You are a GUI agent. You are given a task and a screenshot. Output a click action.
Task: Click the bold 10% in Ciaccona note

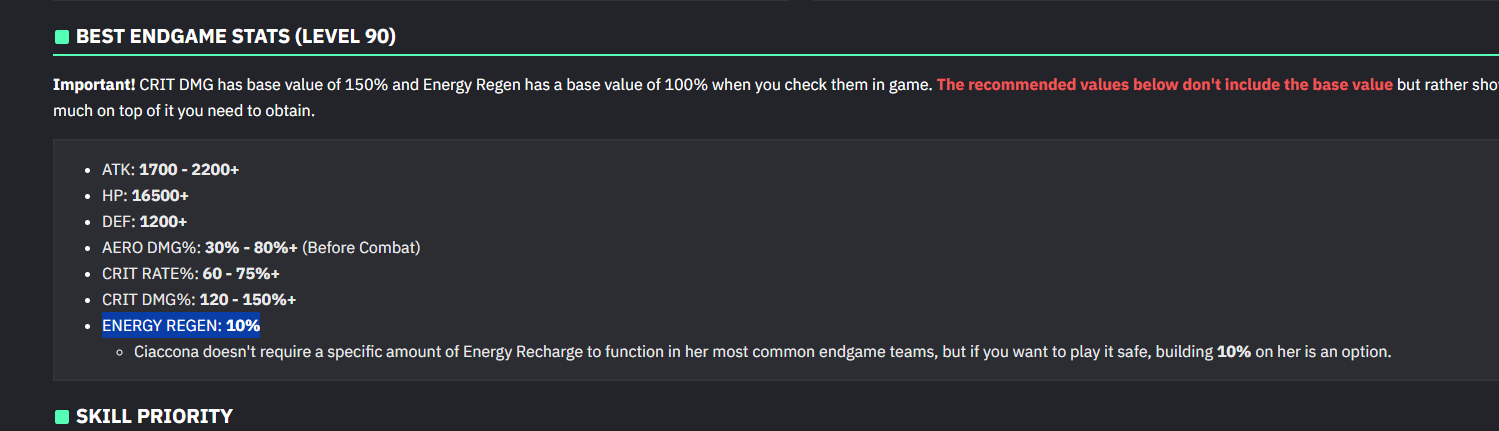[1234, 352]
